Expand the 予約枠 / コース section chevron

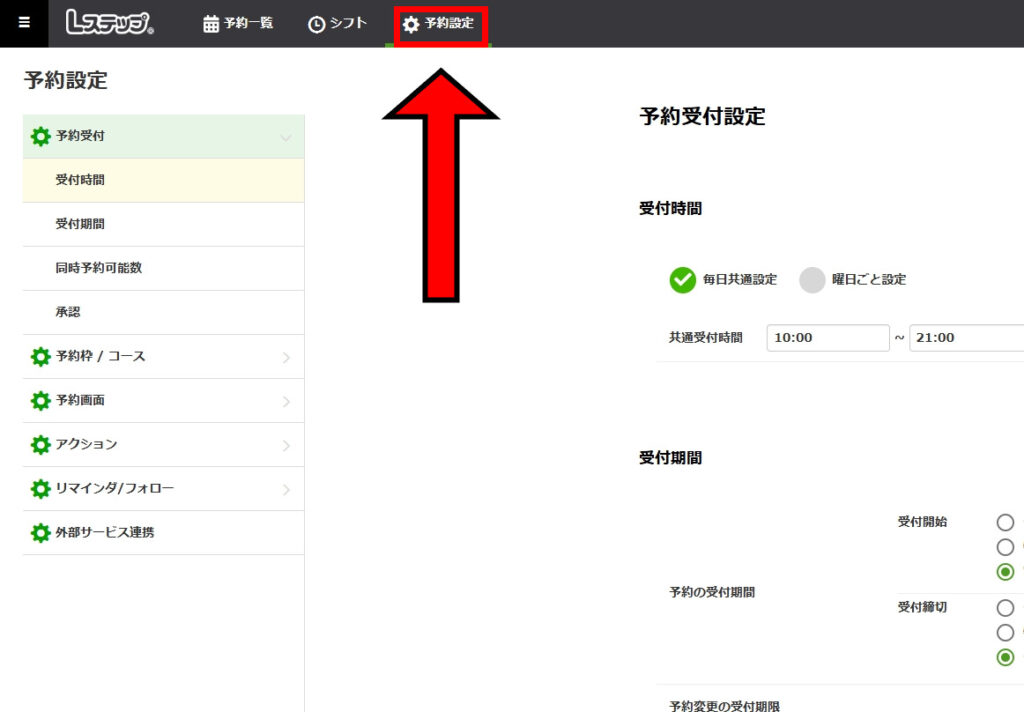[x=286, y=357]
